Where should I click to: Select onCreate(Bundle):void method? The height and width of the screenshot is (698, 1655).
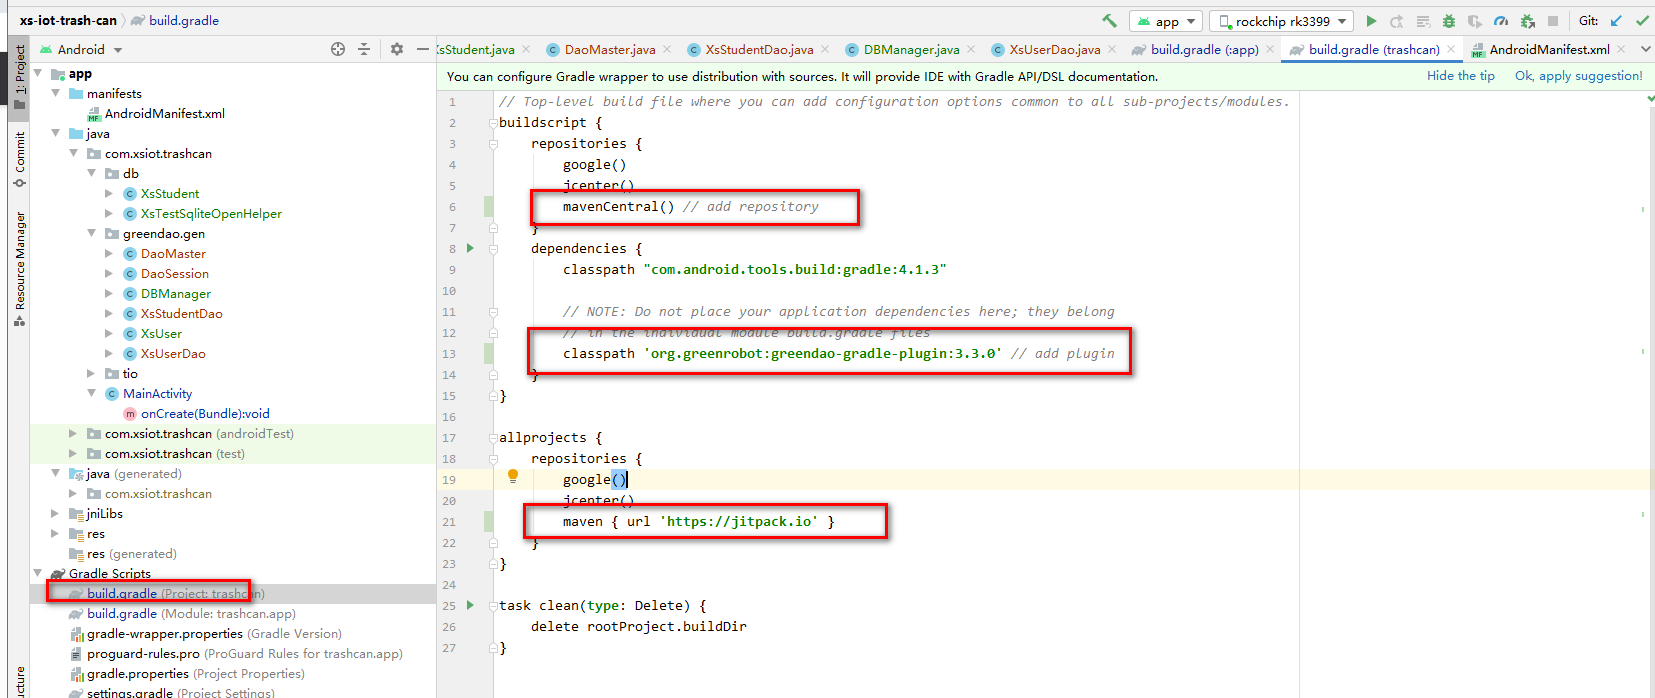196,413
